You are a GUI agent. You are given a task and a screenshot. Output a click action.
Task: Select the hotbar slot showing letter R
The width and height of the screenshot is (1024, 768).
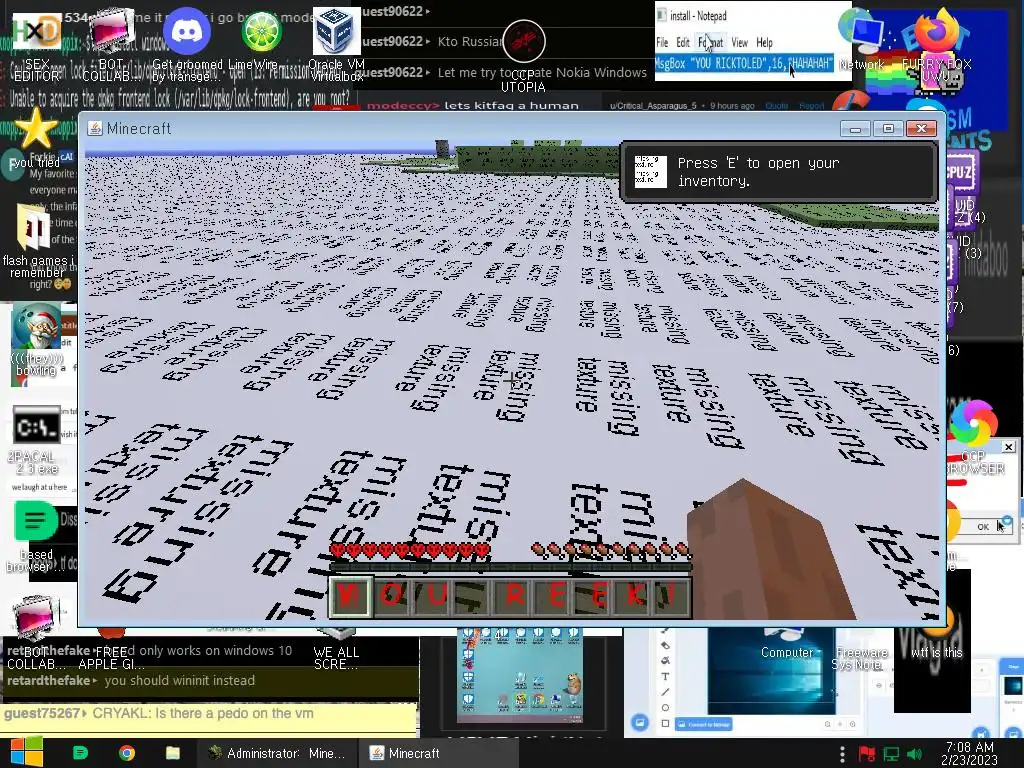tap(513, 596)
